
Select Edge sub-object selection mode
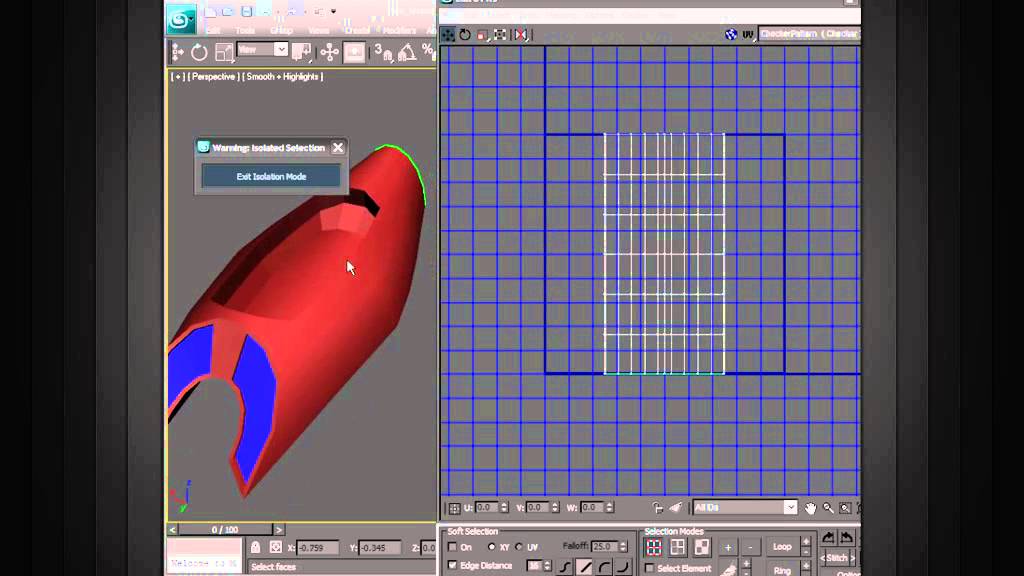[678, 547]
